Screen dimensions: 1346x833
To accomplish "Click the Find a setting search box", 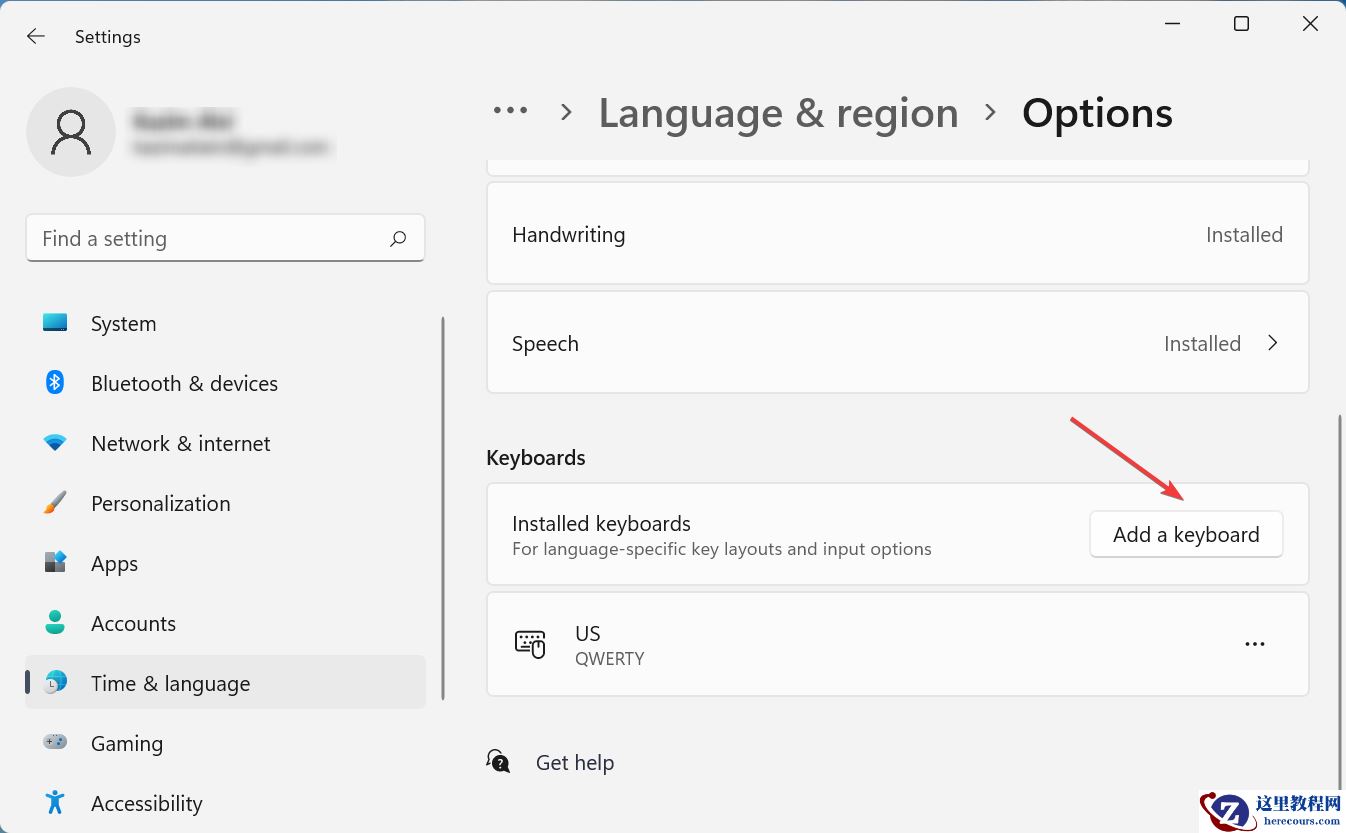I will tap(210, 239).
